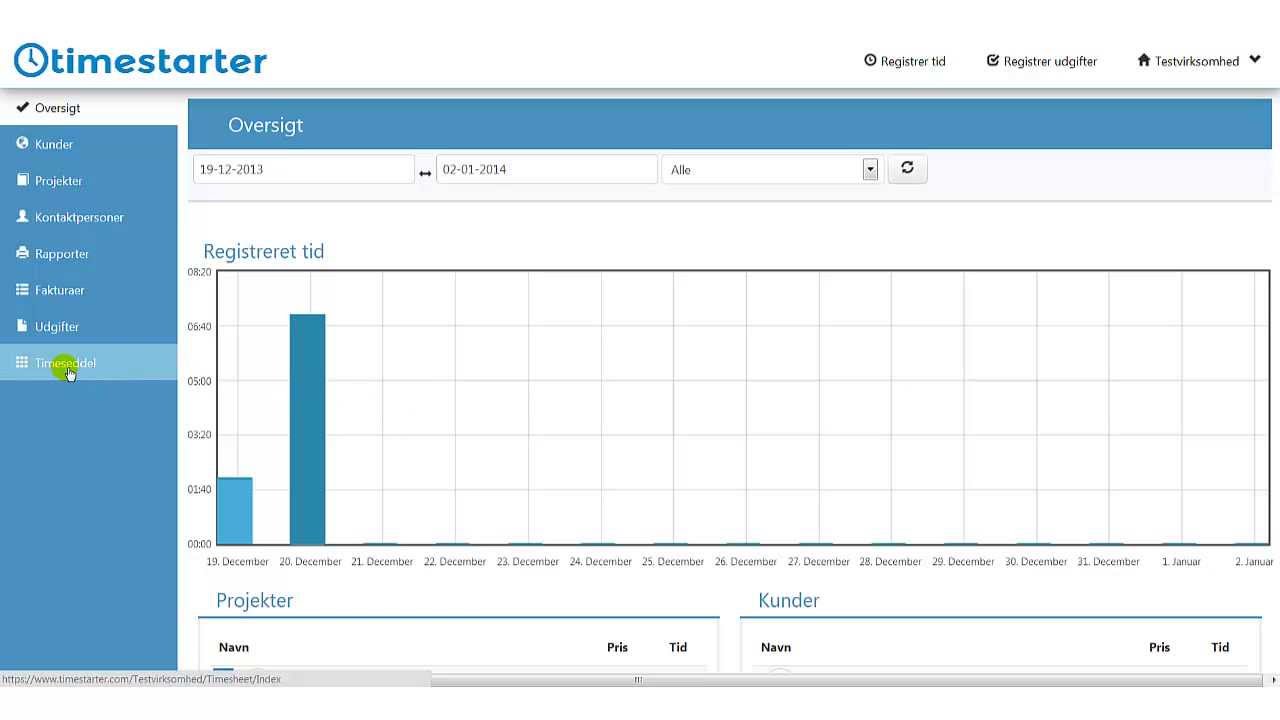The image size is (1280, 720).
Task: Click the 20. December tall bar
Action: (x=307, y=429)
